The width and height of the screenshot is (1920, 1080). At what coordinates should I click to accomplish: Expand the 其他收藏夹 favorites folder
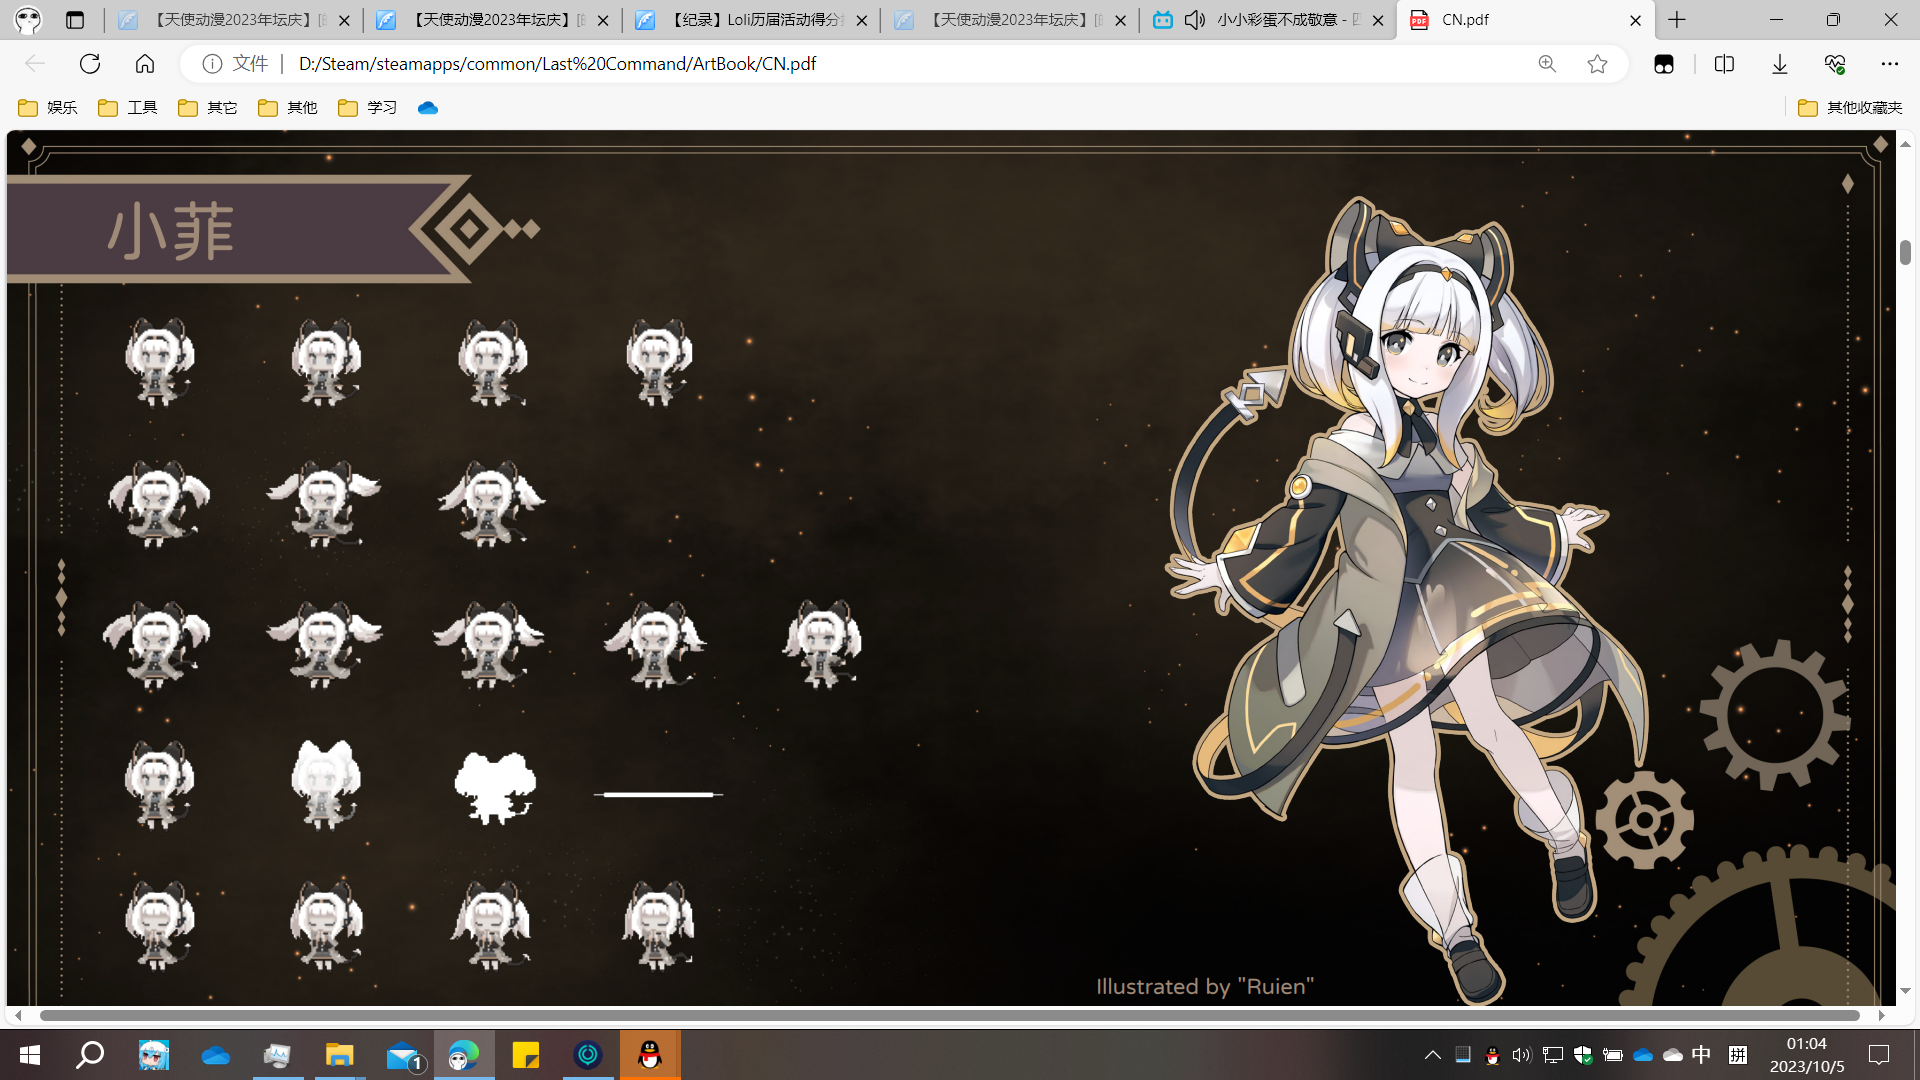(1849, 108)
